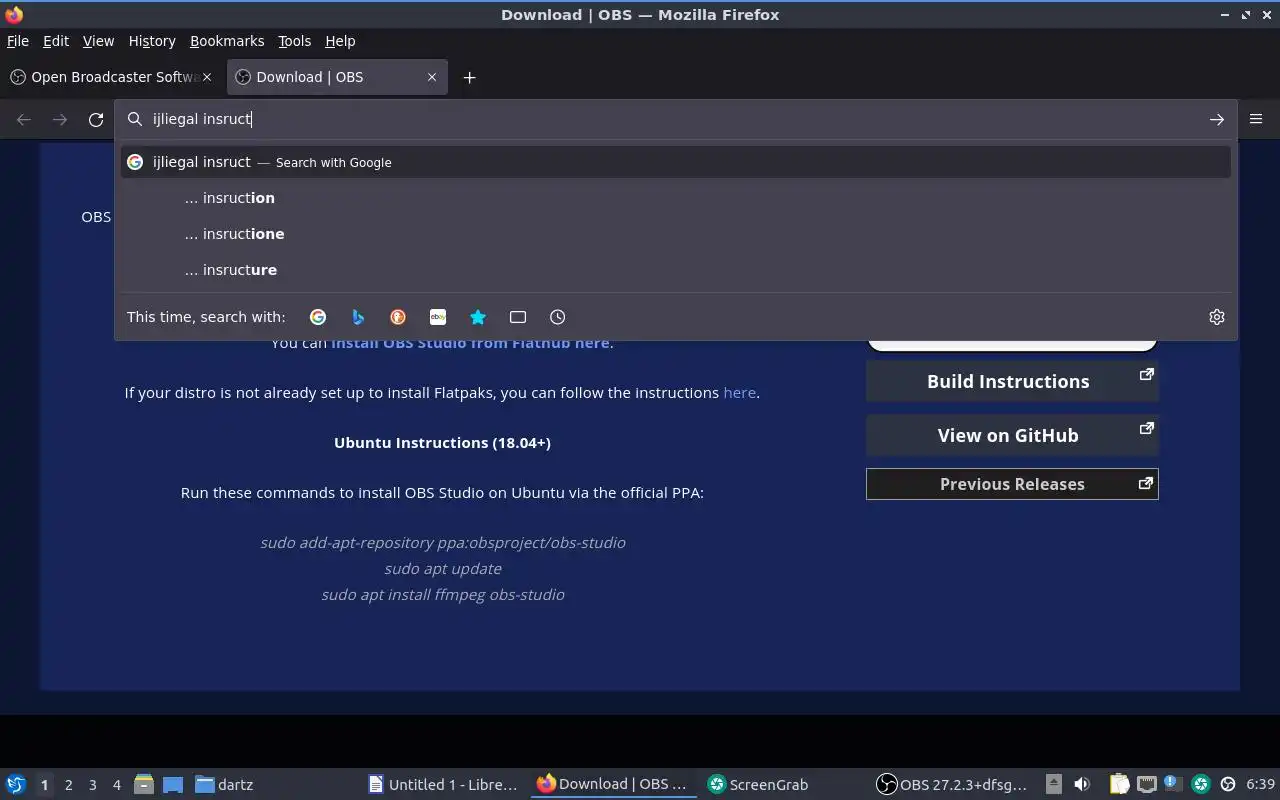
Task: Click the update notifier tray icon
Action: click(1173, 784)
